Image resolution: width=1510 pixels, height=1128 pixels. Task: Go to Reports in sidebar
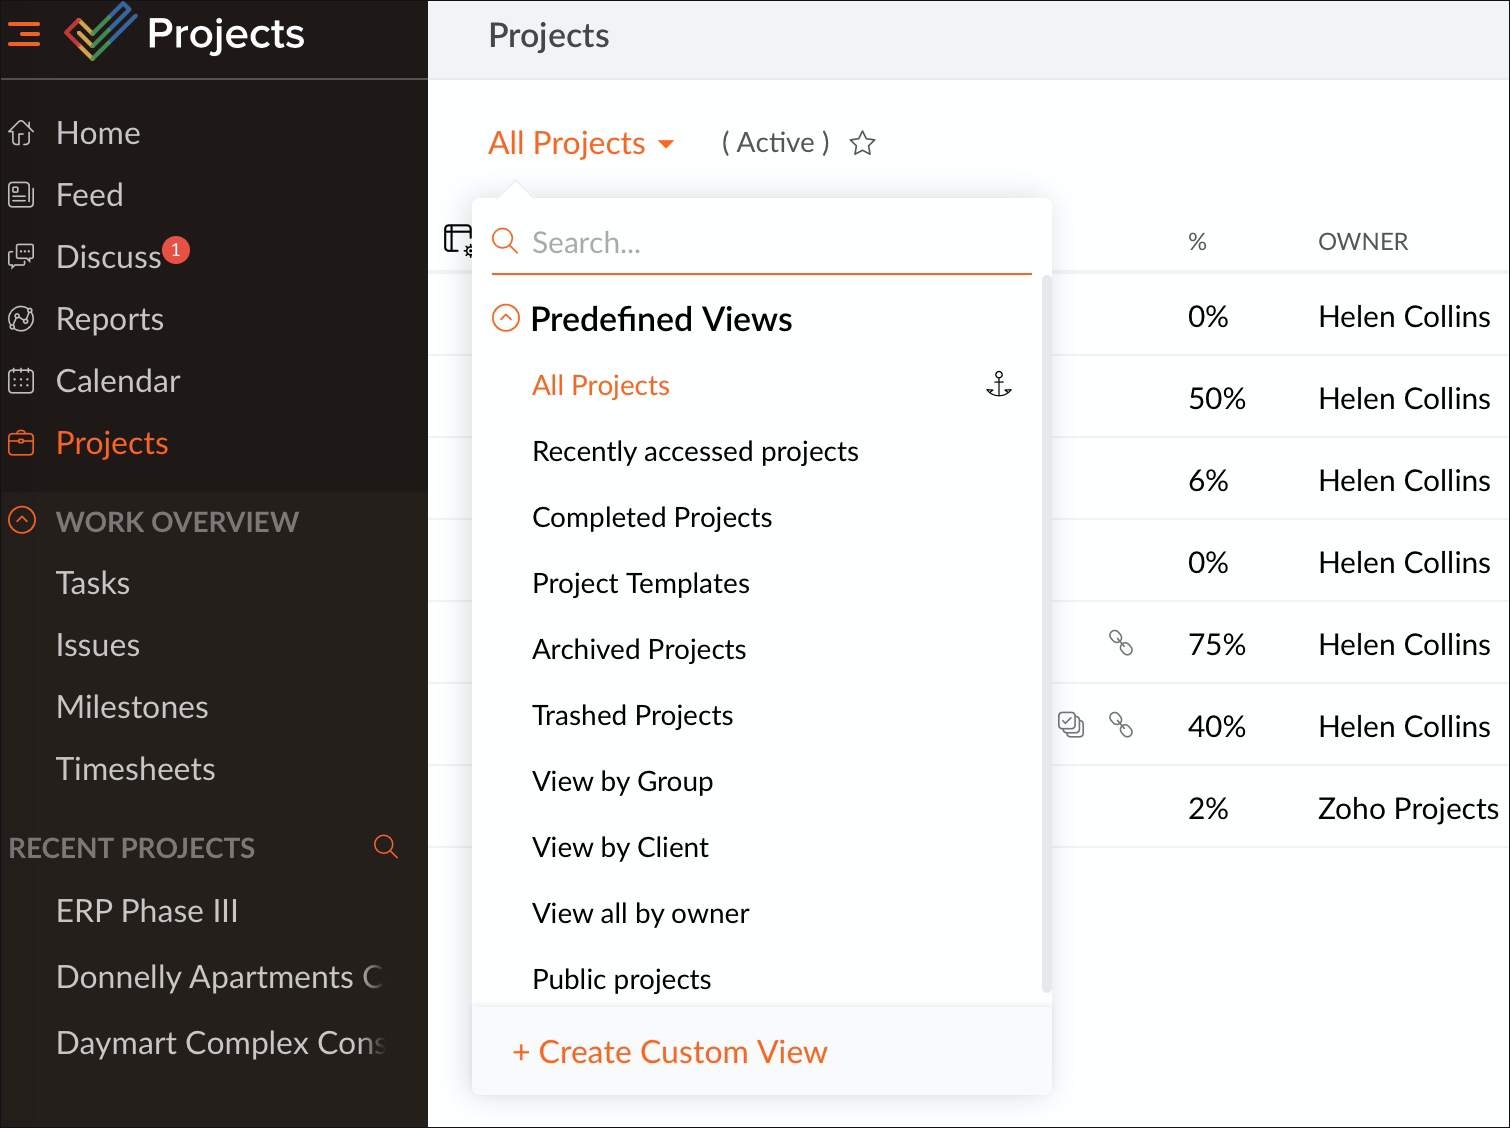(x=109, y=319)
